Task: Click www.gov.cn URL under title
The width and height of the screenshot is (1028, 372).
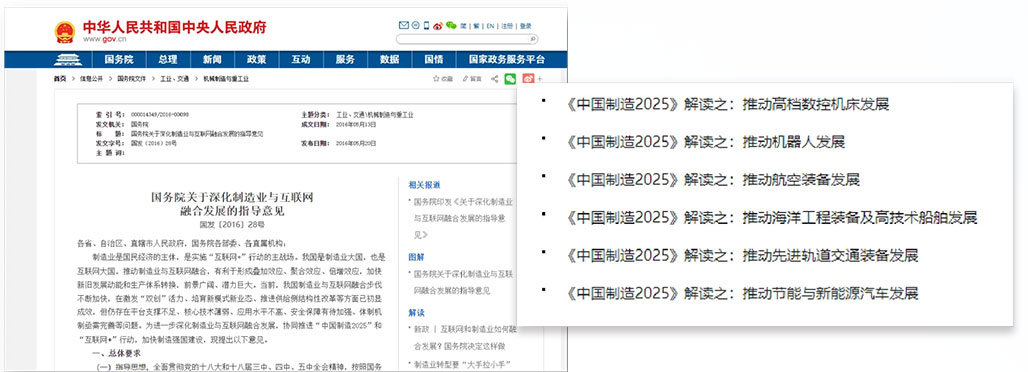Action: [x=104, y=40]
